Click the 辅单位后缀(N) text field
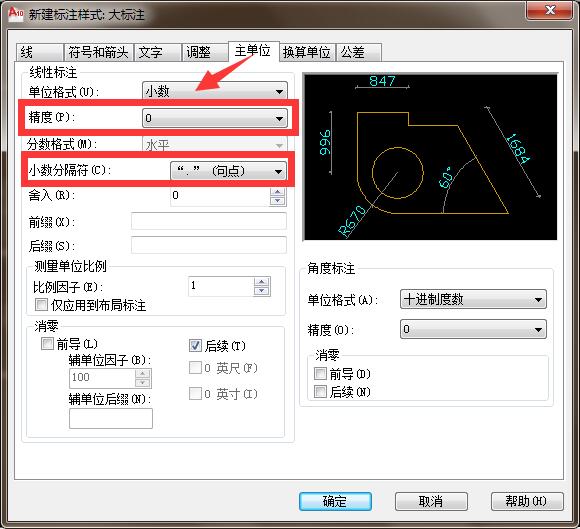 pos(111,418)
